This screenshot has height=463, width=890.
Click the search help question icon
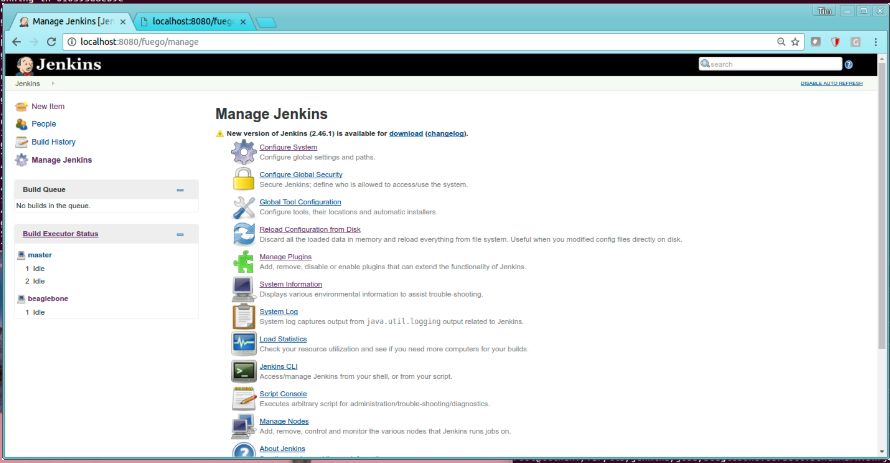[849, 65]
